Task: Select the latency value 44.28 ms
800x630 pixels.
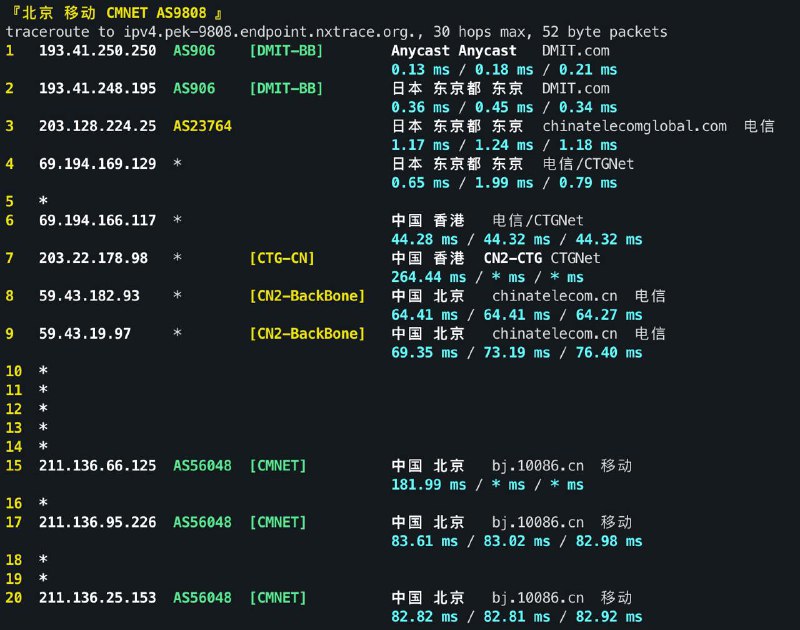Action: 424,240
